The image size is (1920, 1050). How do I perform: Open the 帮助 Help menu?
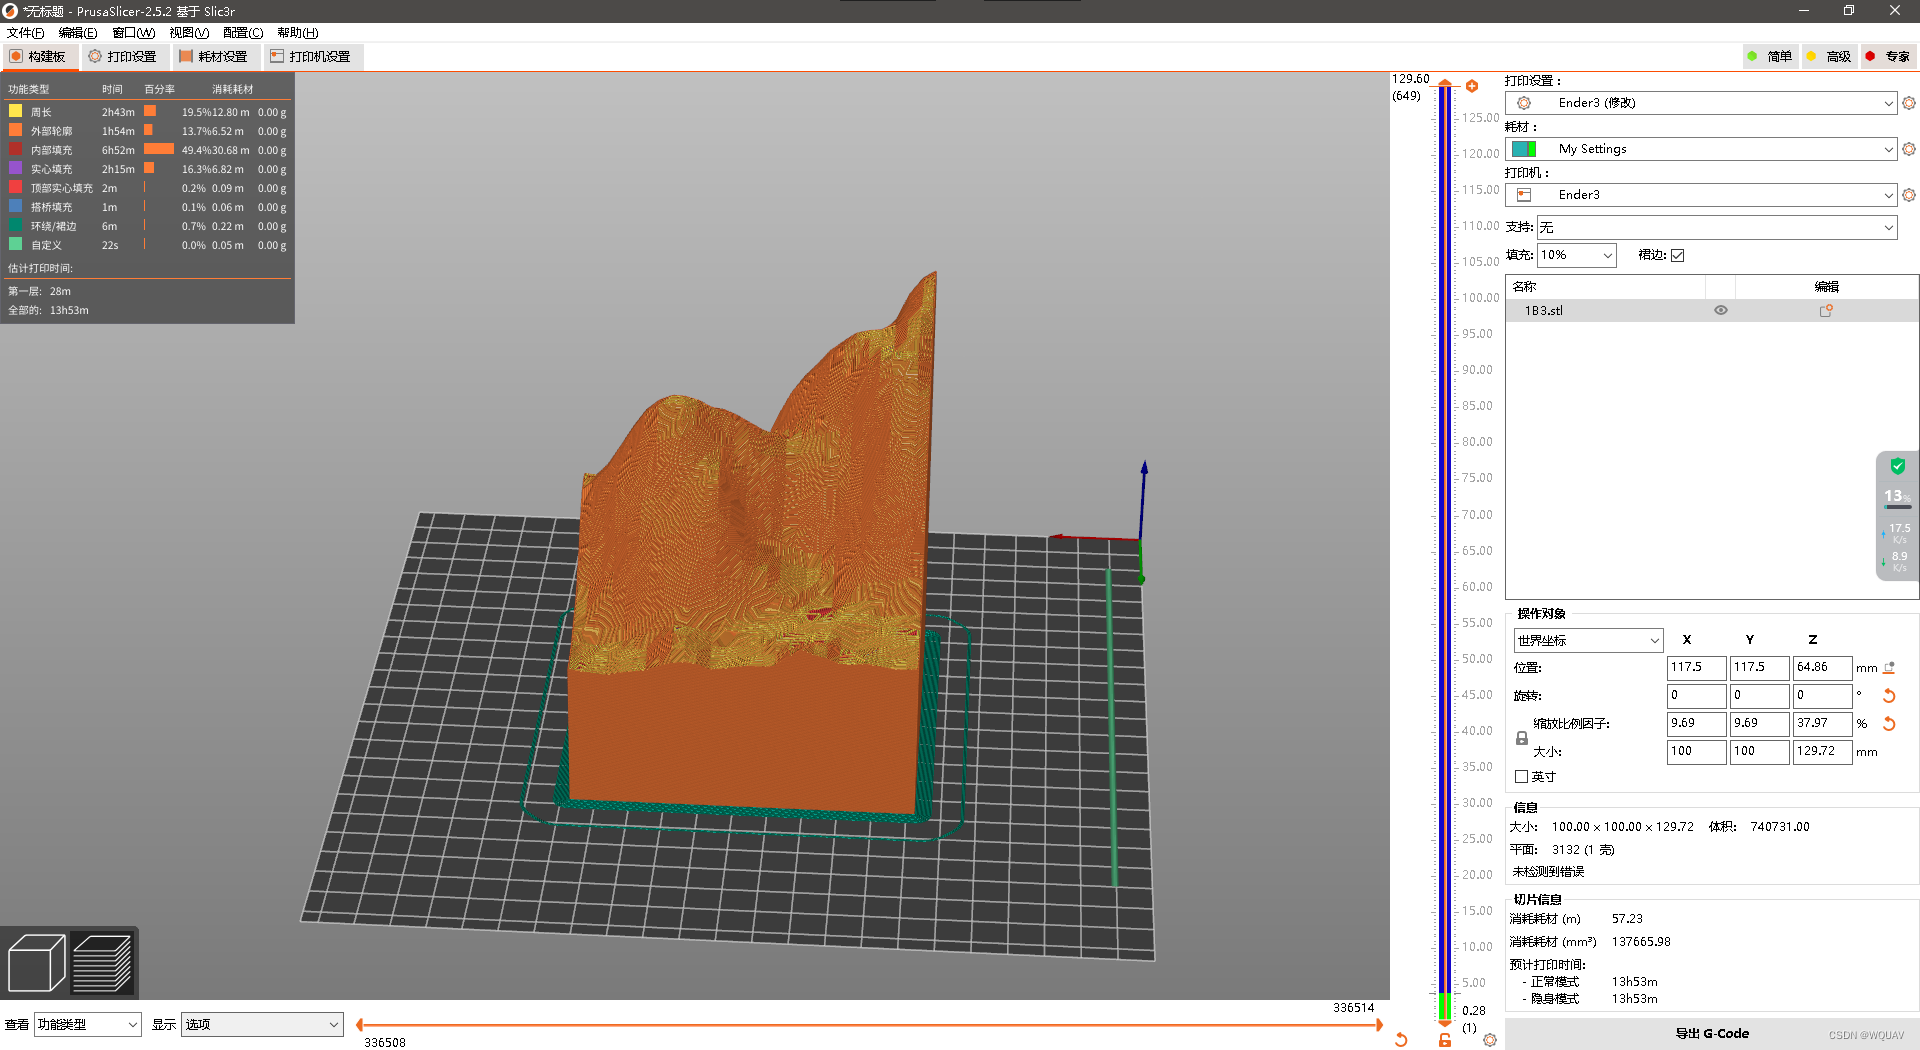[297, 33]
